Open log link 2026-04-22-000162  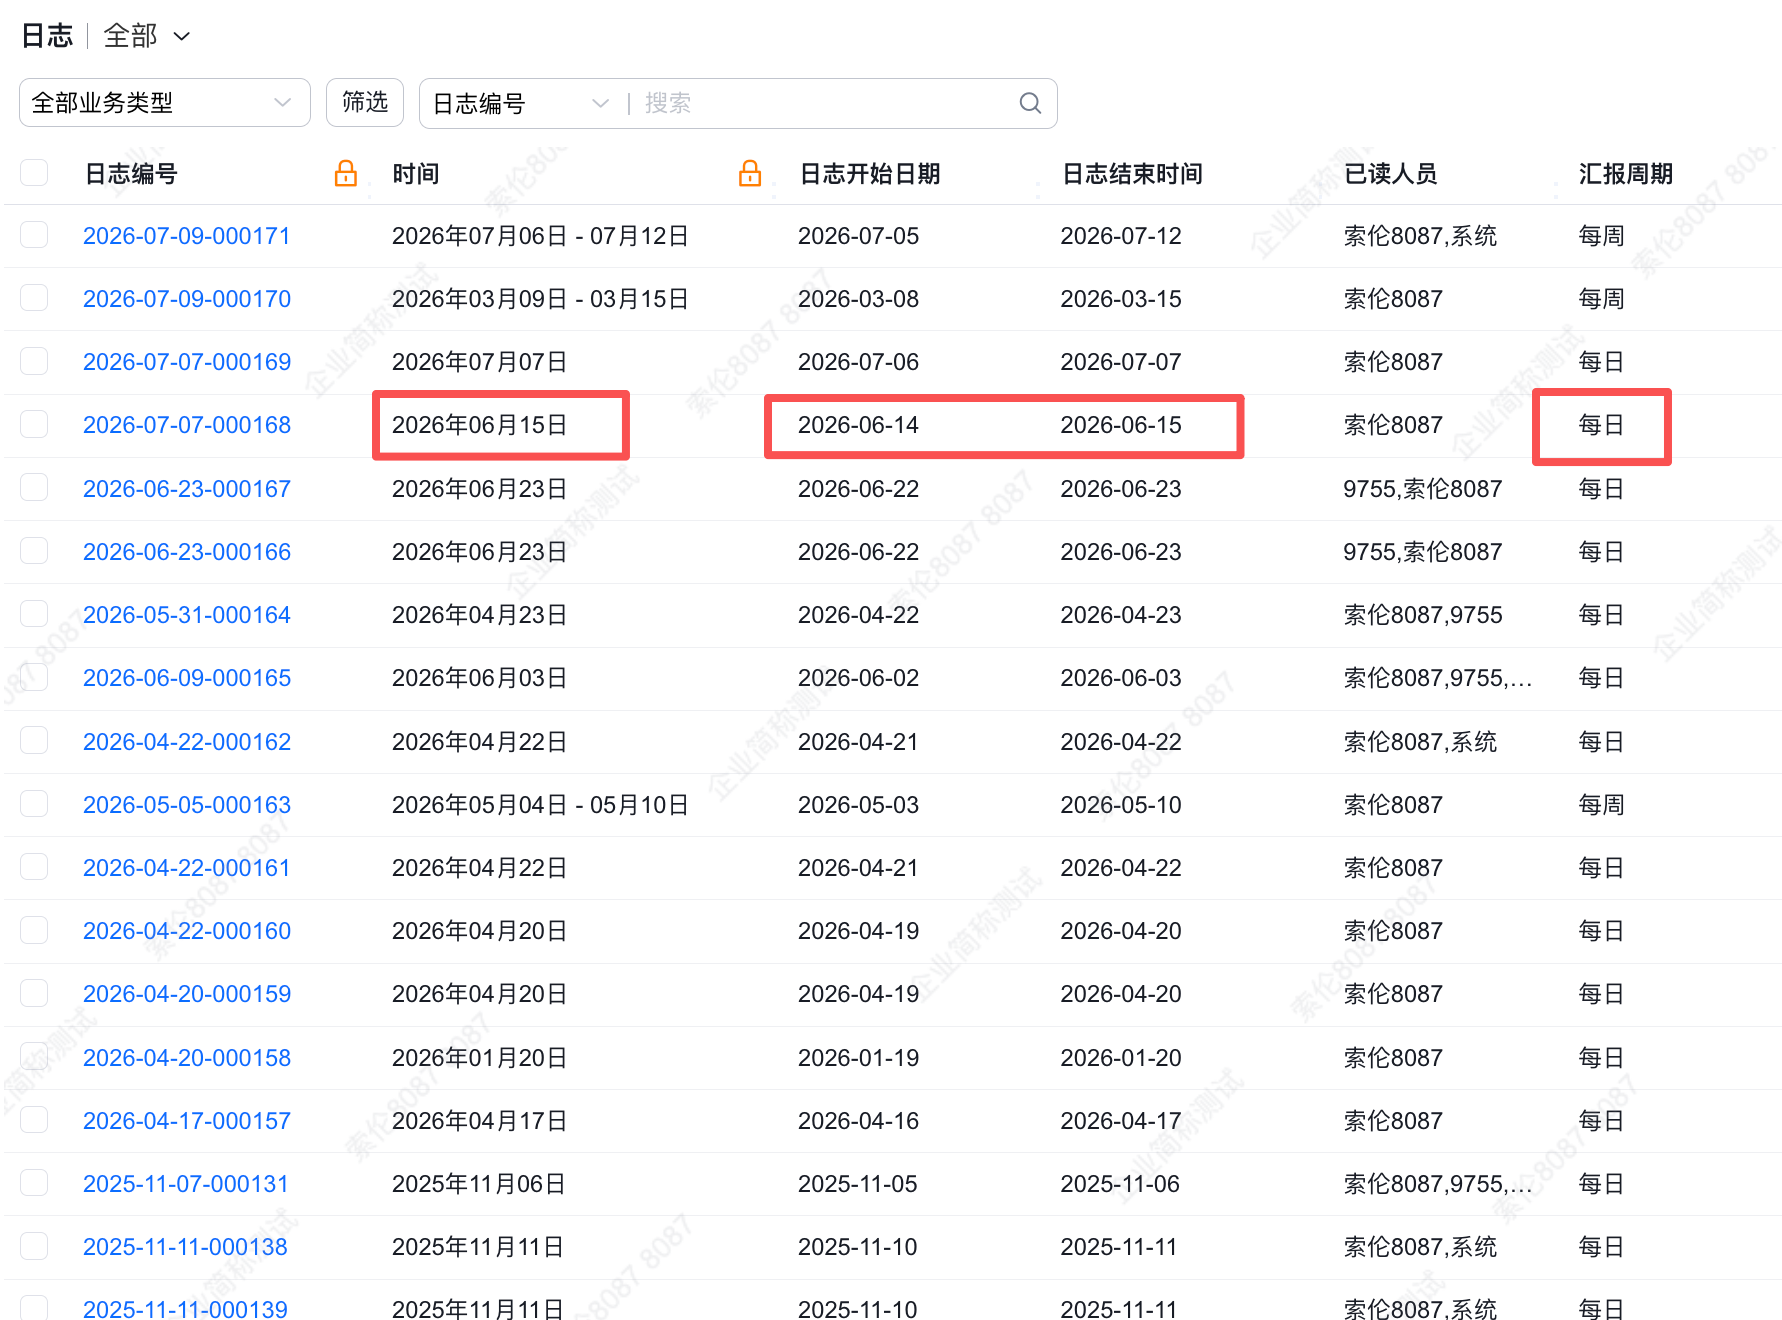click(187, 742)
